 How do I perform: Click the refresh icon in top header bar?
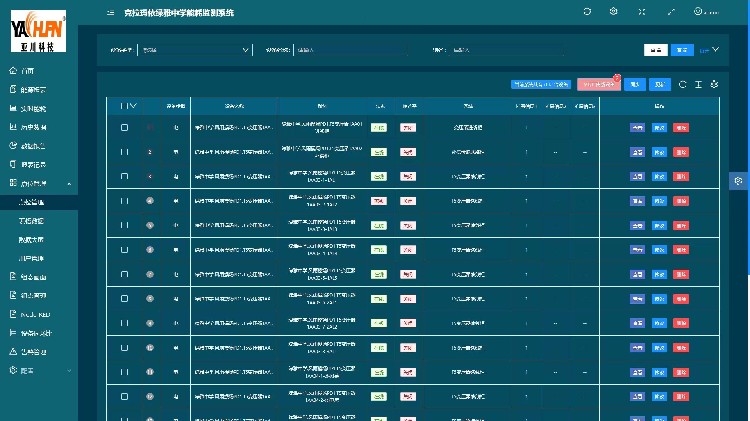click(x=587, y=12)
